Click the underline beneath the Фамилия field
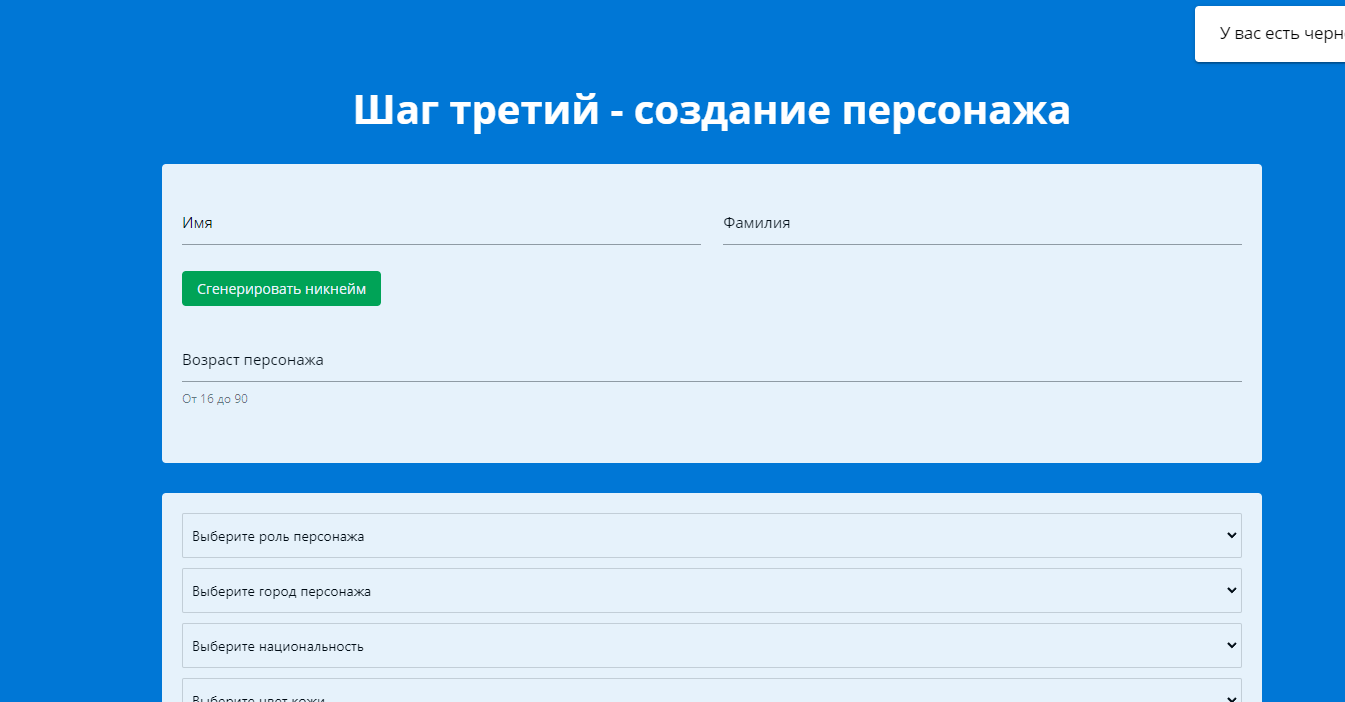The width and height of the screenshot is (1345, 702). coord(981,244)
